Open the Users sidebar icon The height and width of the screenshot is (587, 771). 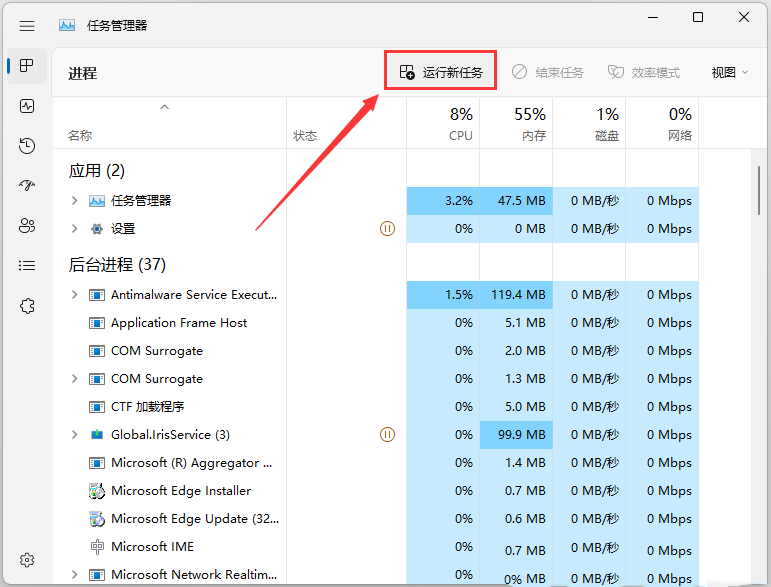click(27, 226)
